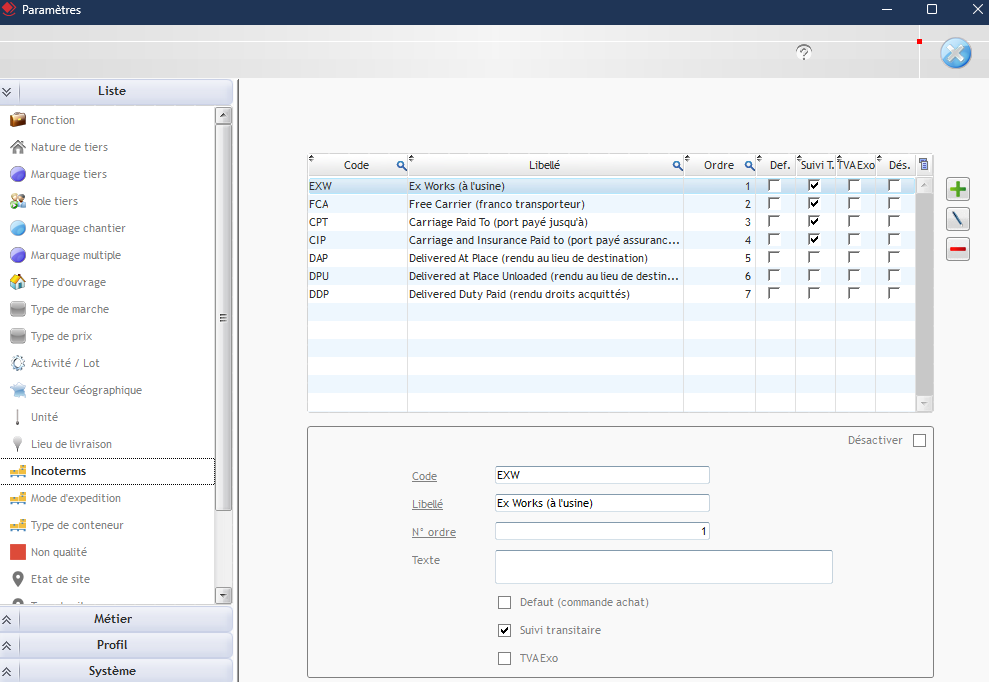
Task: Click the blue pencil edit button
Action: click(958, 219)
